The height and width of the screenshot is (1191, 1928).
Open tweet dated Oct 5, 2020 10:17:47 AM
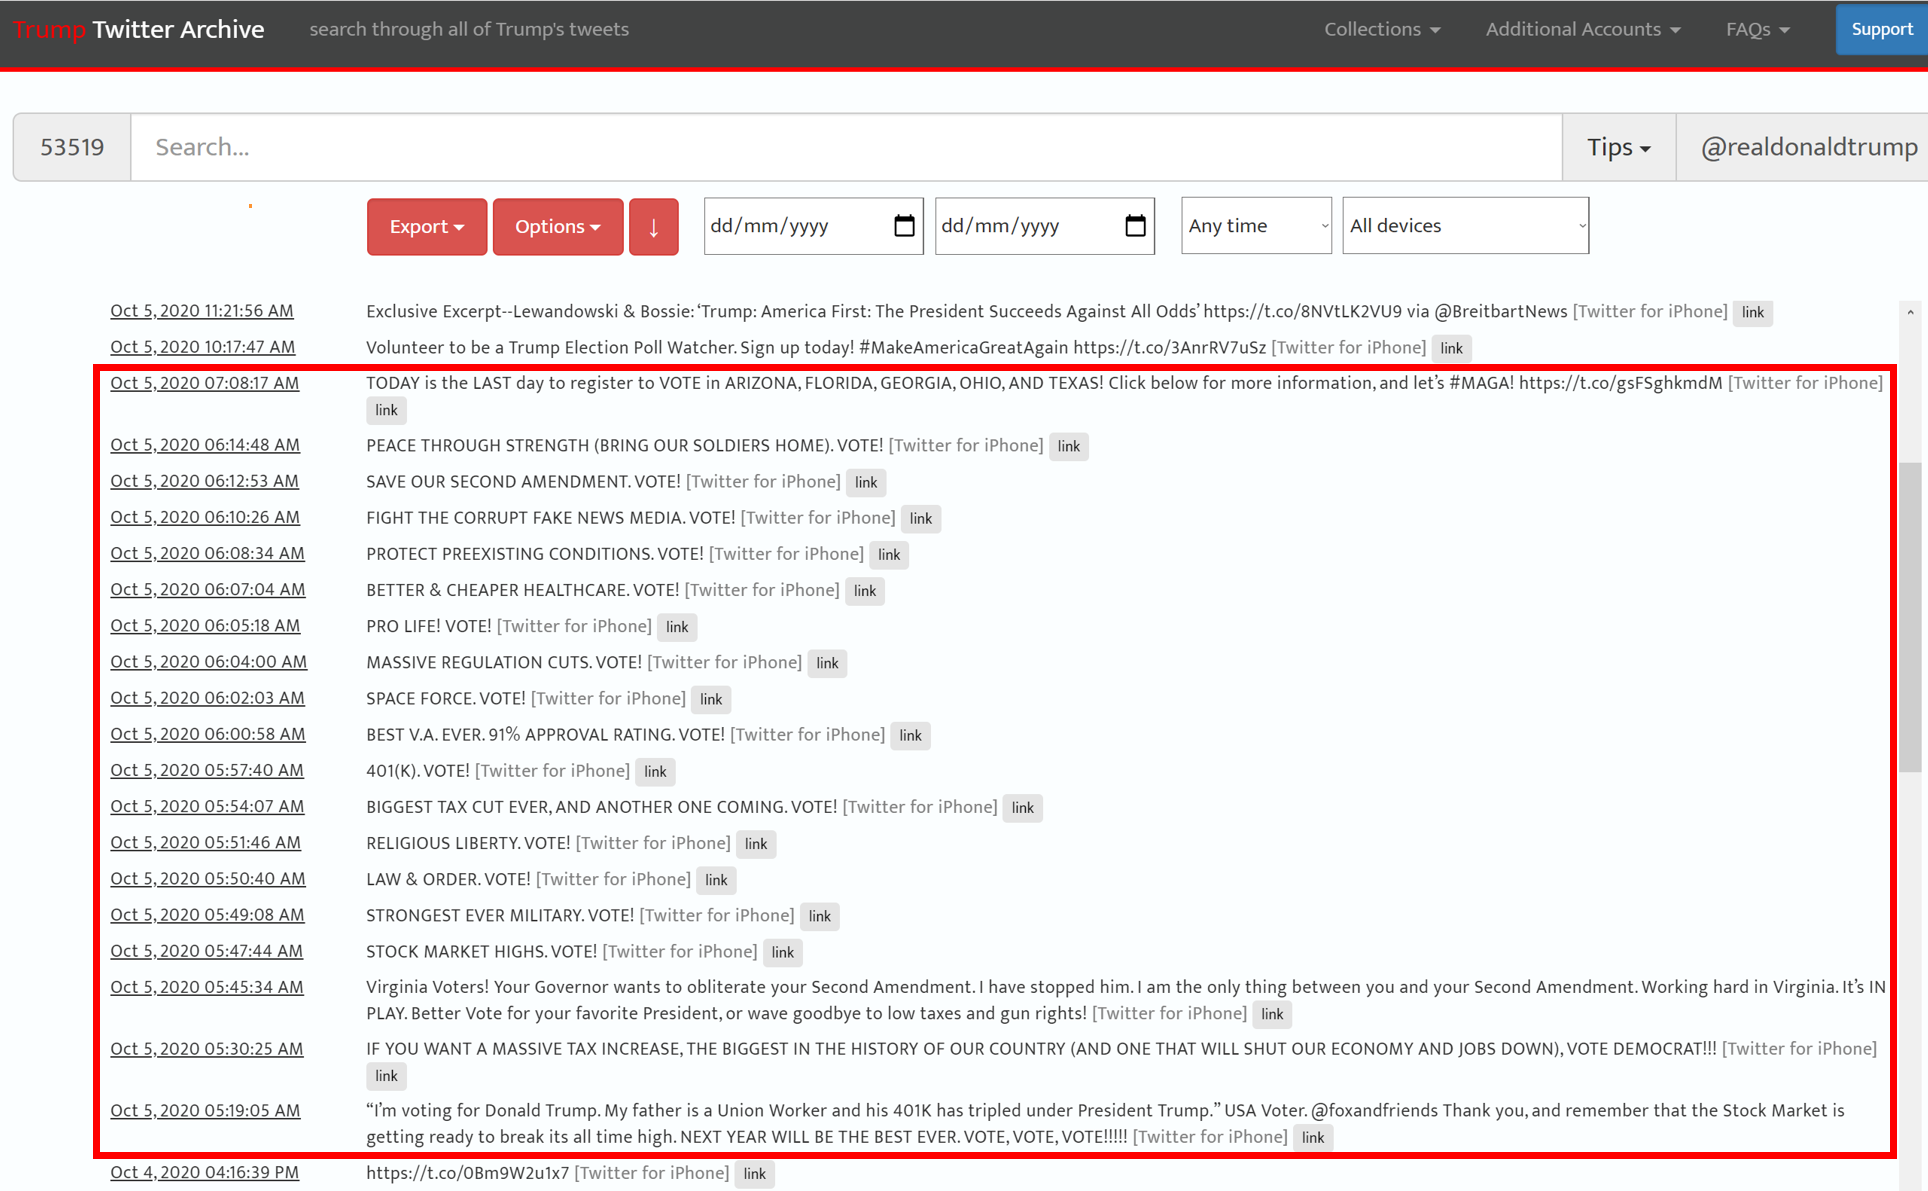coord(203,347)
